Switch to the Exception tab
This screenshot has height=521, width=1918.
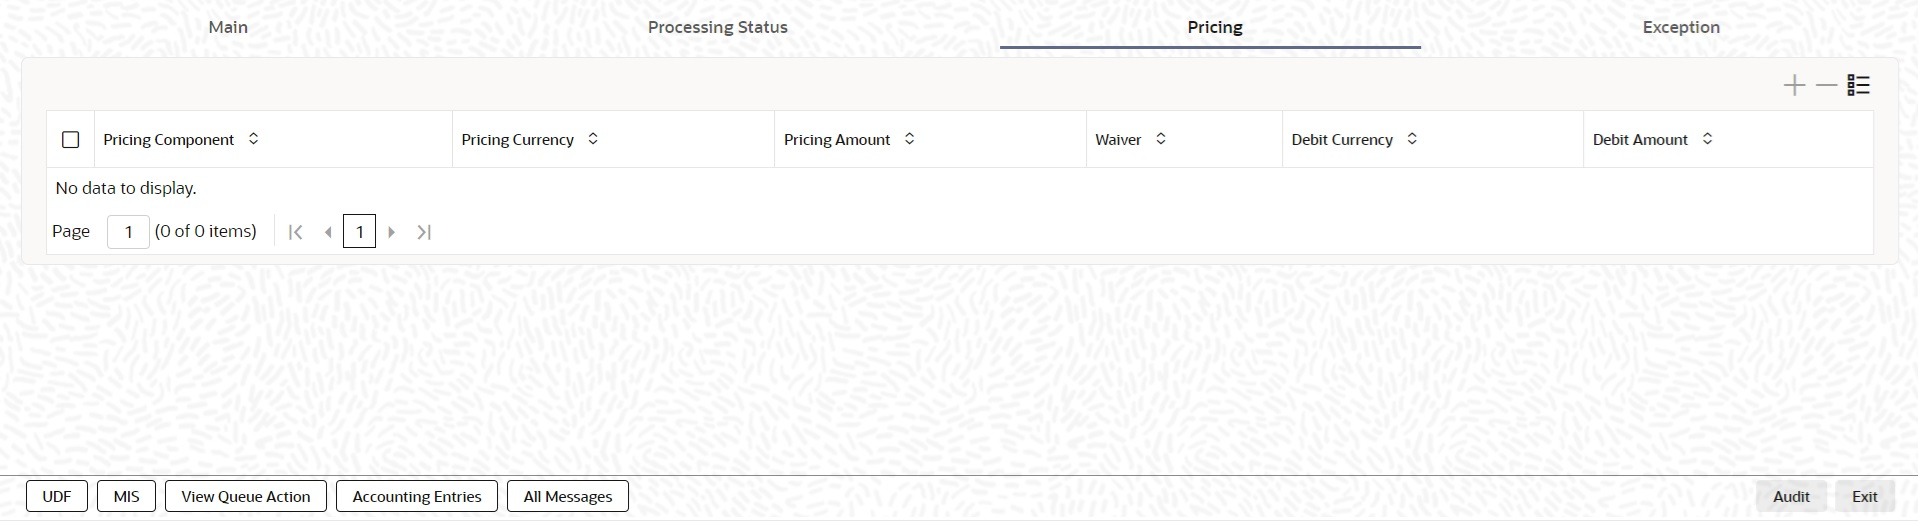click(x=1680, y=27)
